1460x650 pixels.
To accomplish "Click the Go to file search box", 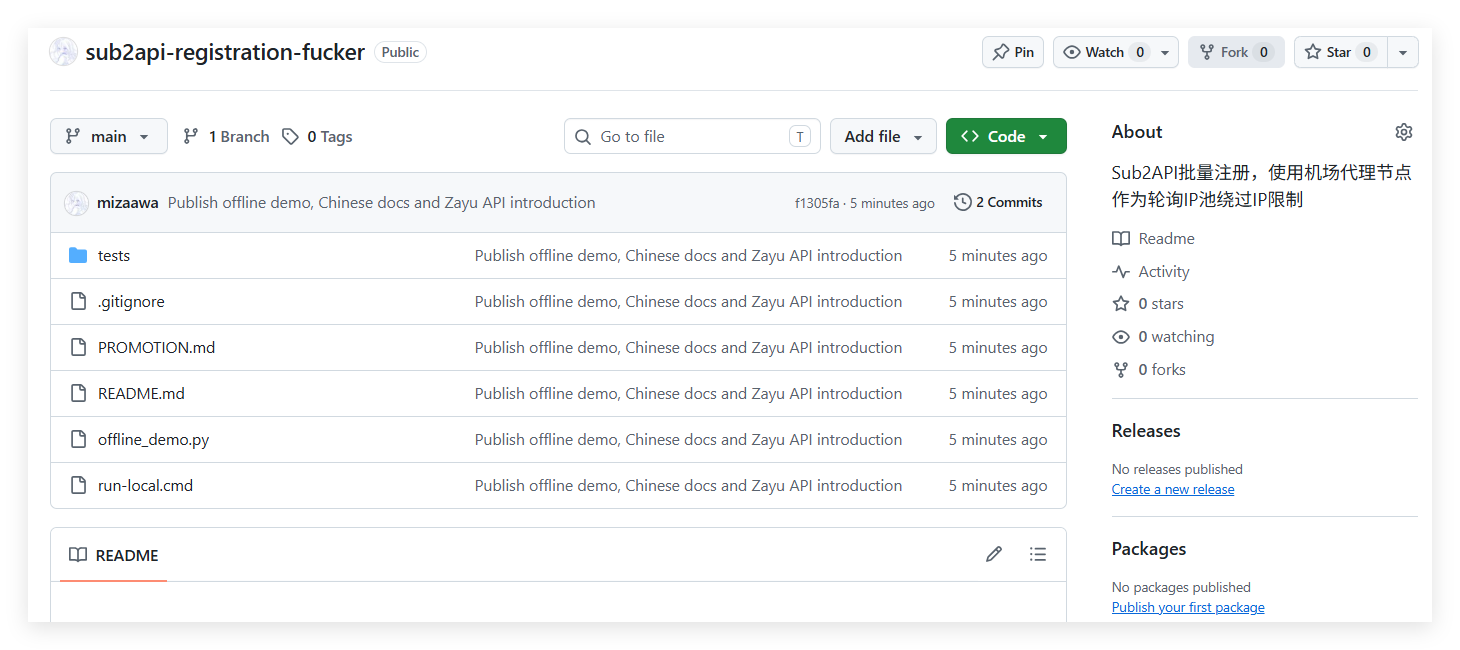I will (692, 136).
